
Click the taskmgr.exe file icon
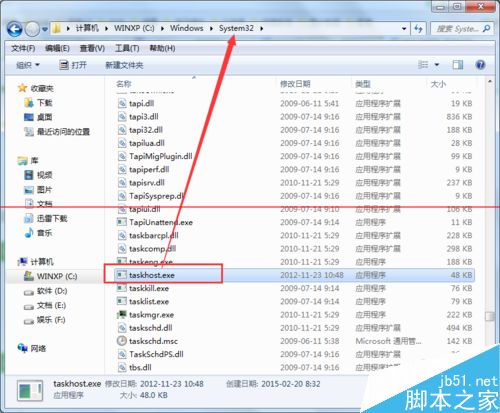[122, 314]
